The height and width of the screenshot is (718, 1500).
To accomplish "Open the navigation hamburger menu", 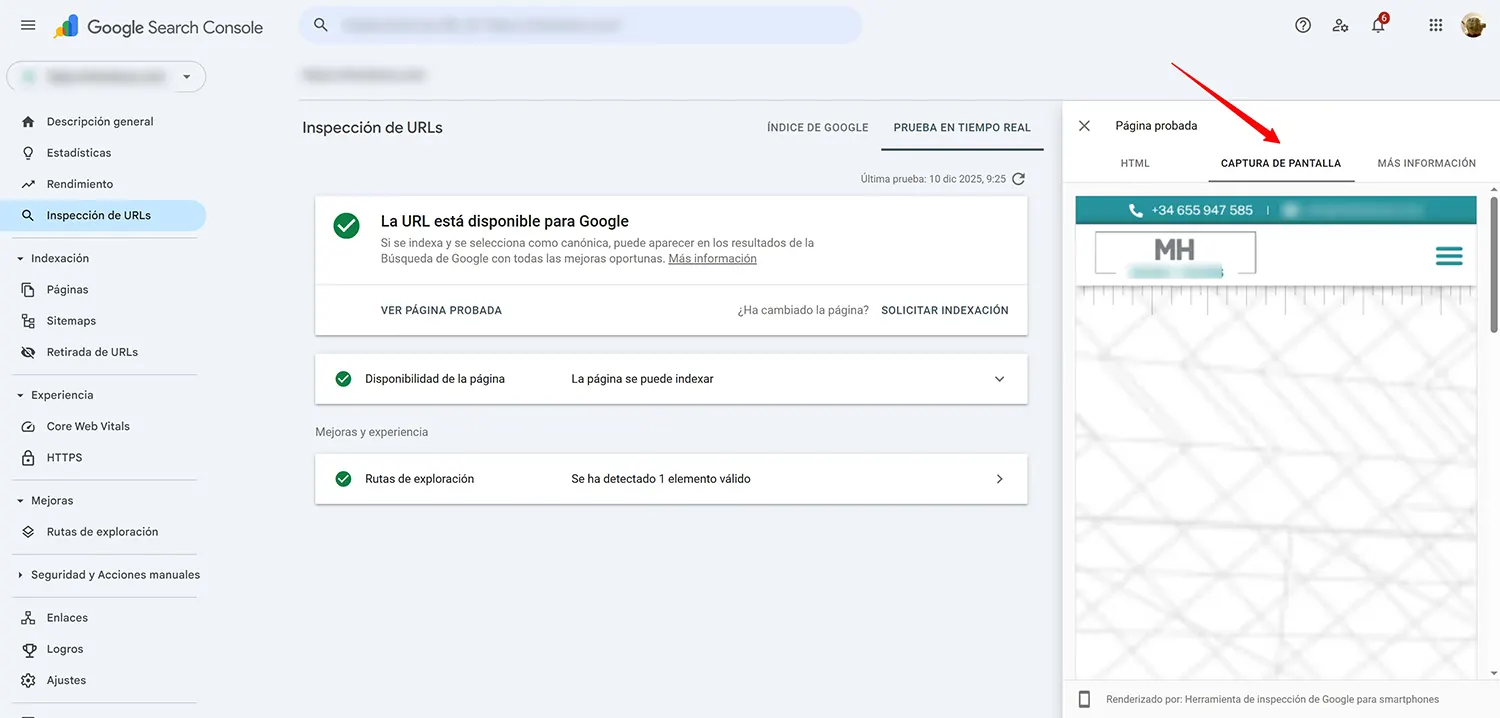I will 27,25.
